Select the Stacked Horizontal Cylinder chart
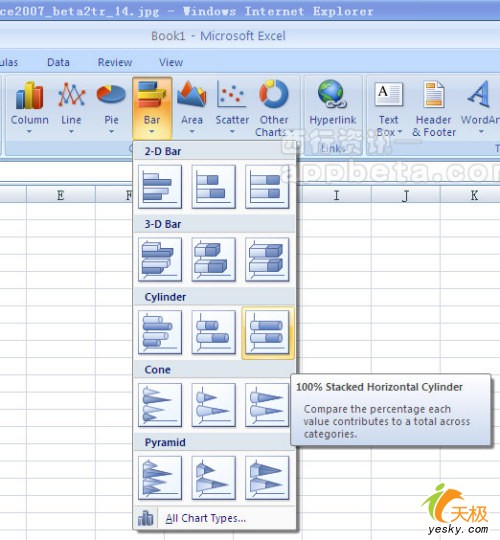This screenshot has width=500, height=540. 213,333
